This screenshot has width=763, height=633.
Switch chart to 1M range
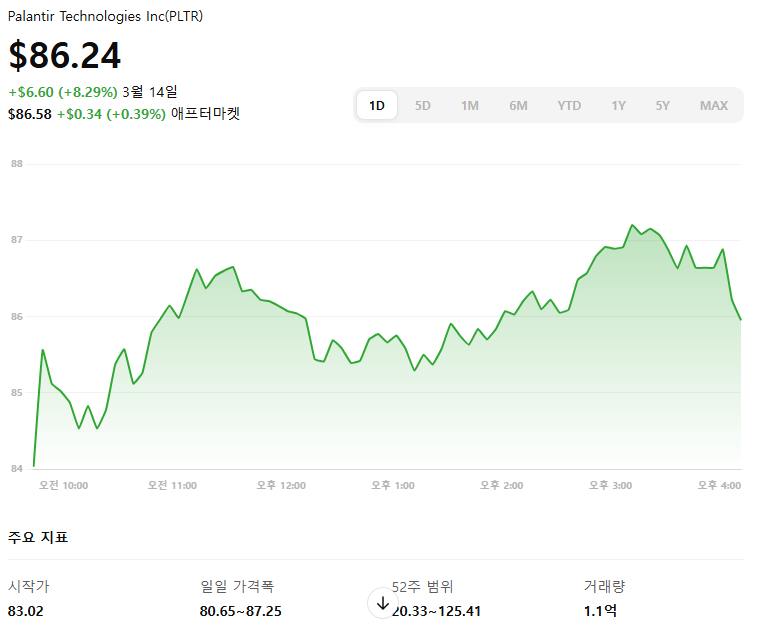pyautogui.click(x=470, y=106)
